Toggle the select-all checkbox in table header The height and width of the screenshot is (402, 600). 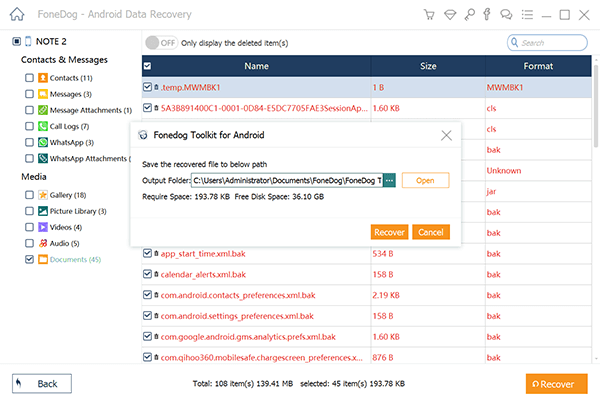147,66
